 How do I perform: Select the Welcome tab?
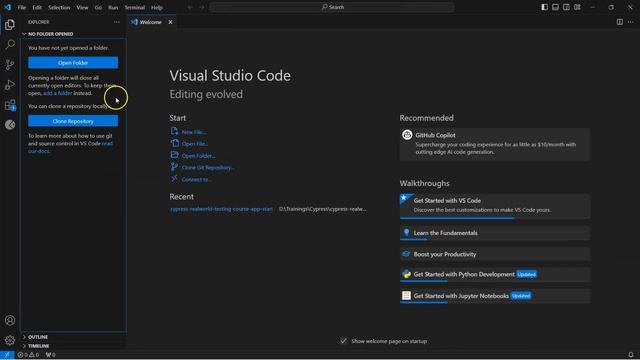coord(151,22)
